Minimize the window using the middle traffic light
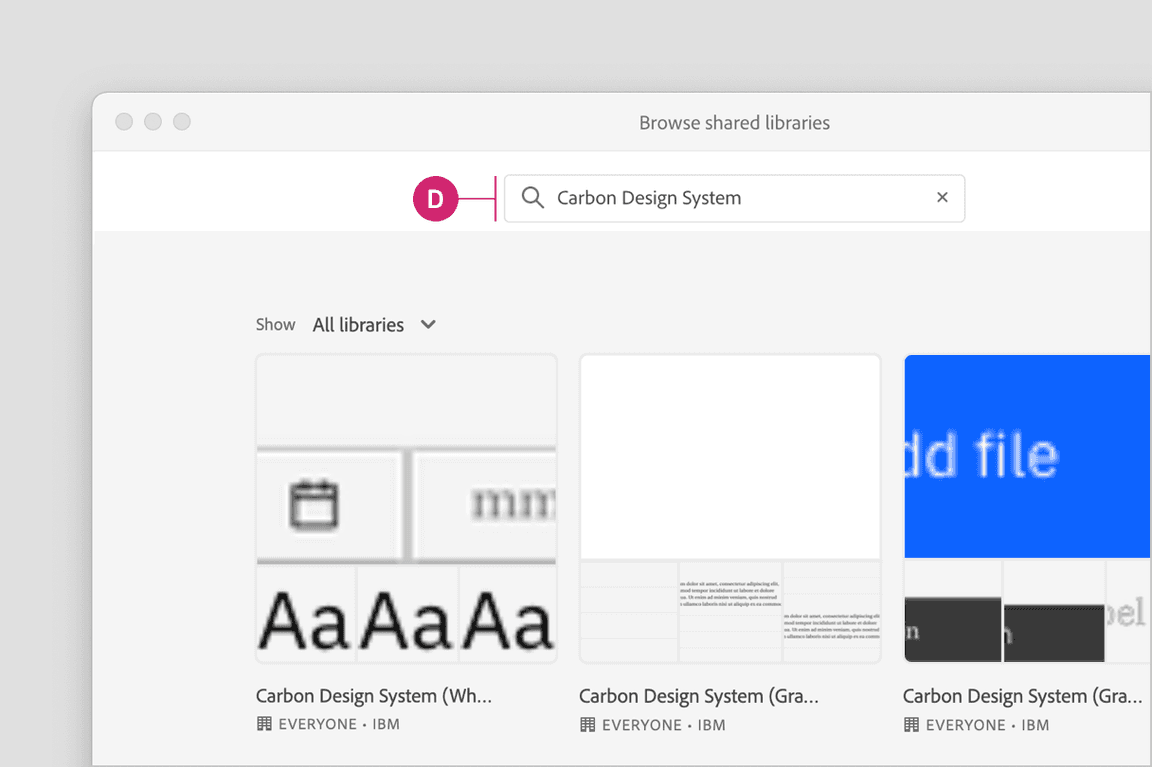 coord(153,122)
